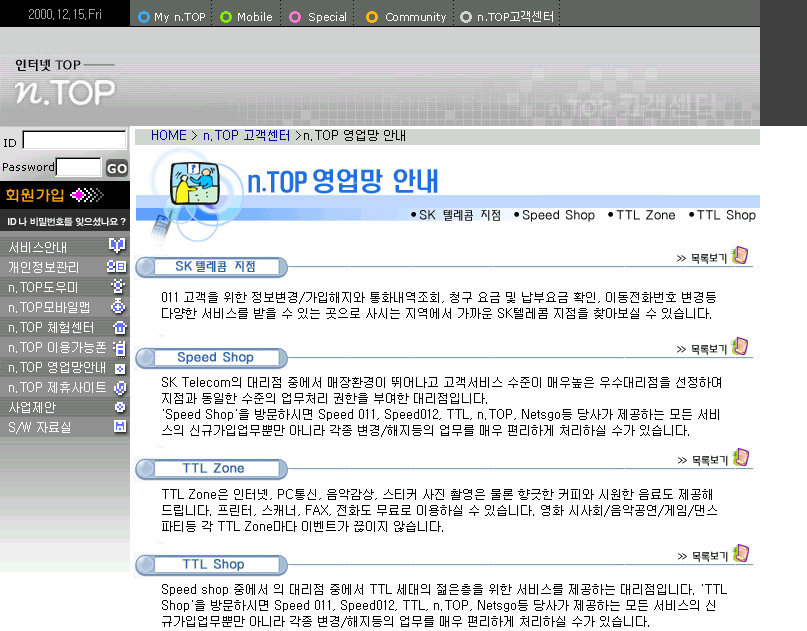The width and height of the screenshot is (807, 631).
Task: Open the Mobile menu
Action: pos(254,17)
